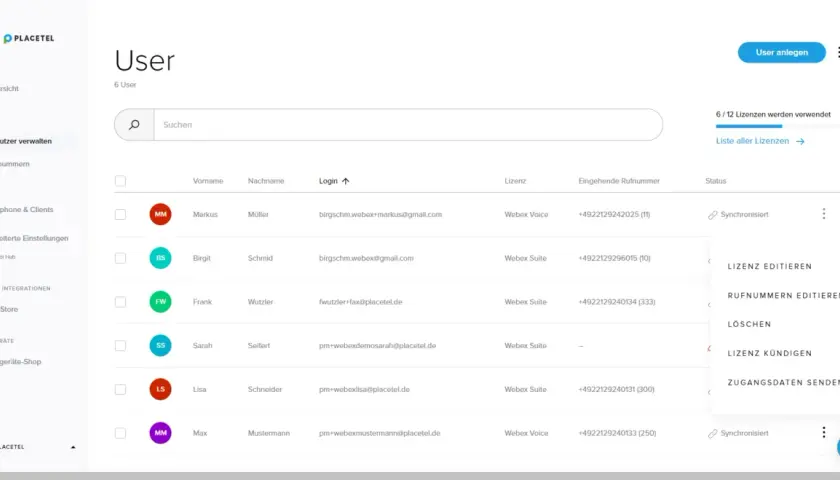
Task: Sort by Eingehende Rufnummer column header
Action: tap(619, 181)
